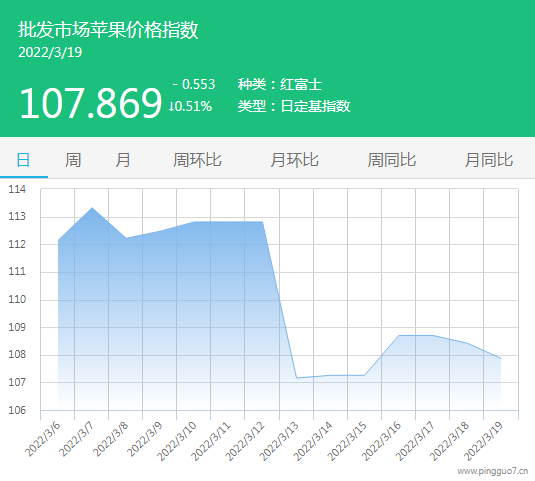Screen dimensions: 535x481
Task: Click the 107.869 index value
Action: (x=90, y=103)
